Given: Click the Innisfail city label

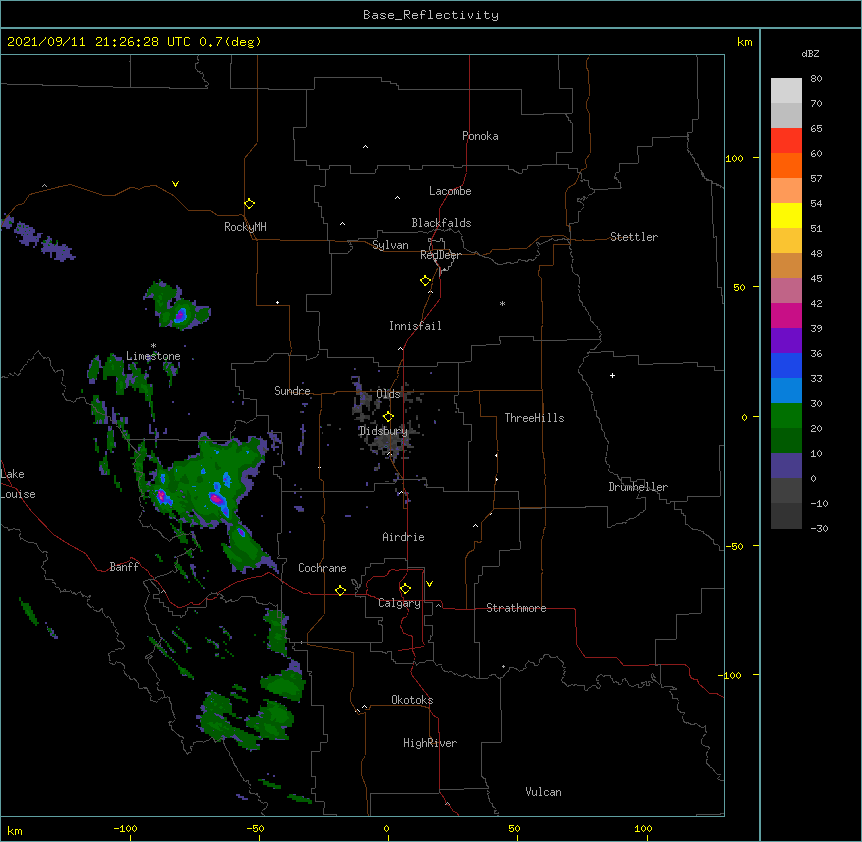Looking at the screenshot, I should pyautogui.click(x=415, y=326).
